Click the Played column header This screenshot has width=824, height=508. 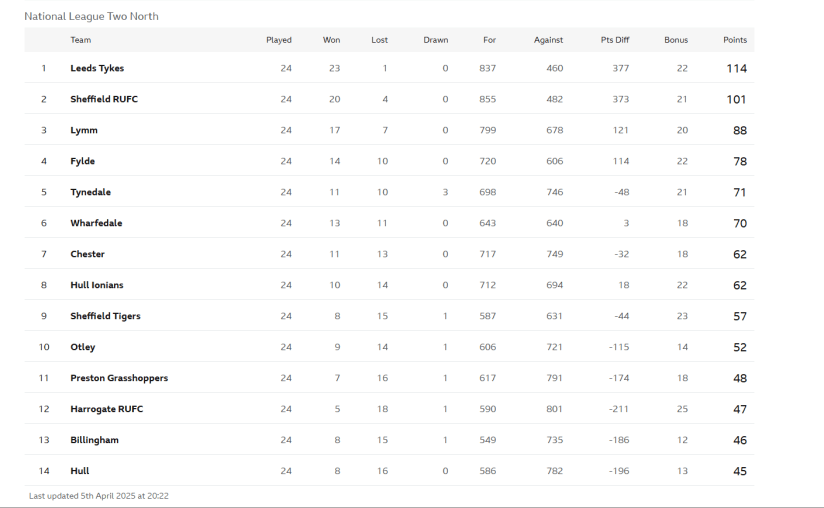pos(279,40)
